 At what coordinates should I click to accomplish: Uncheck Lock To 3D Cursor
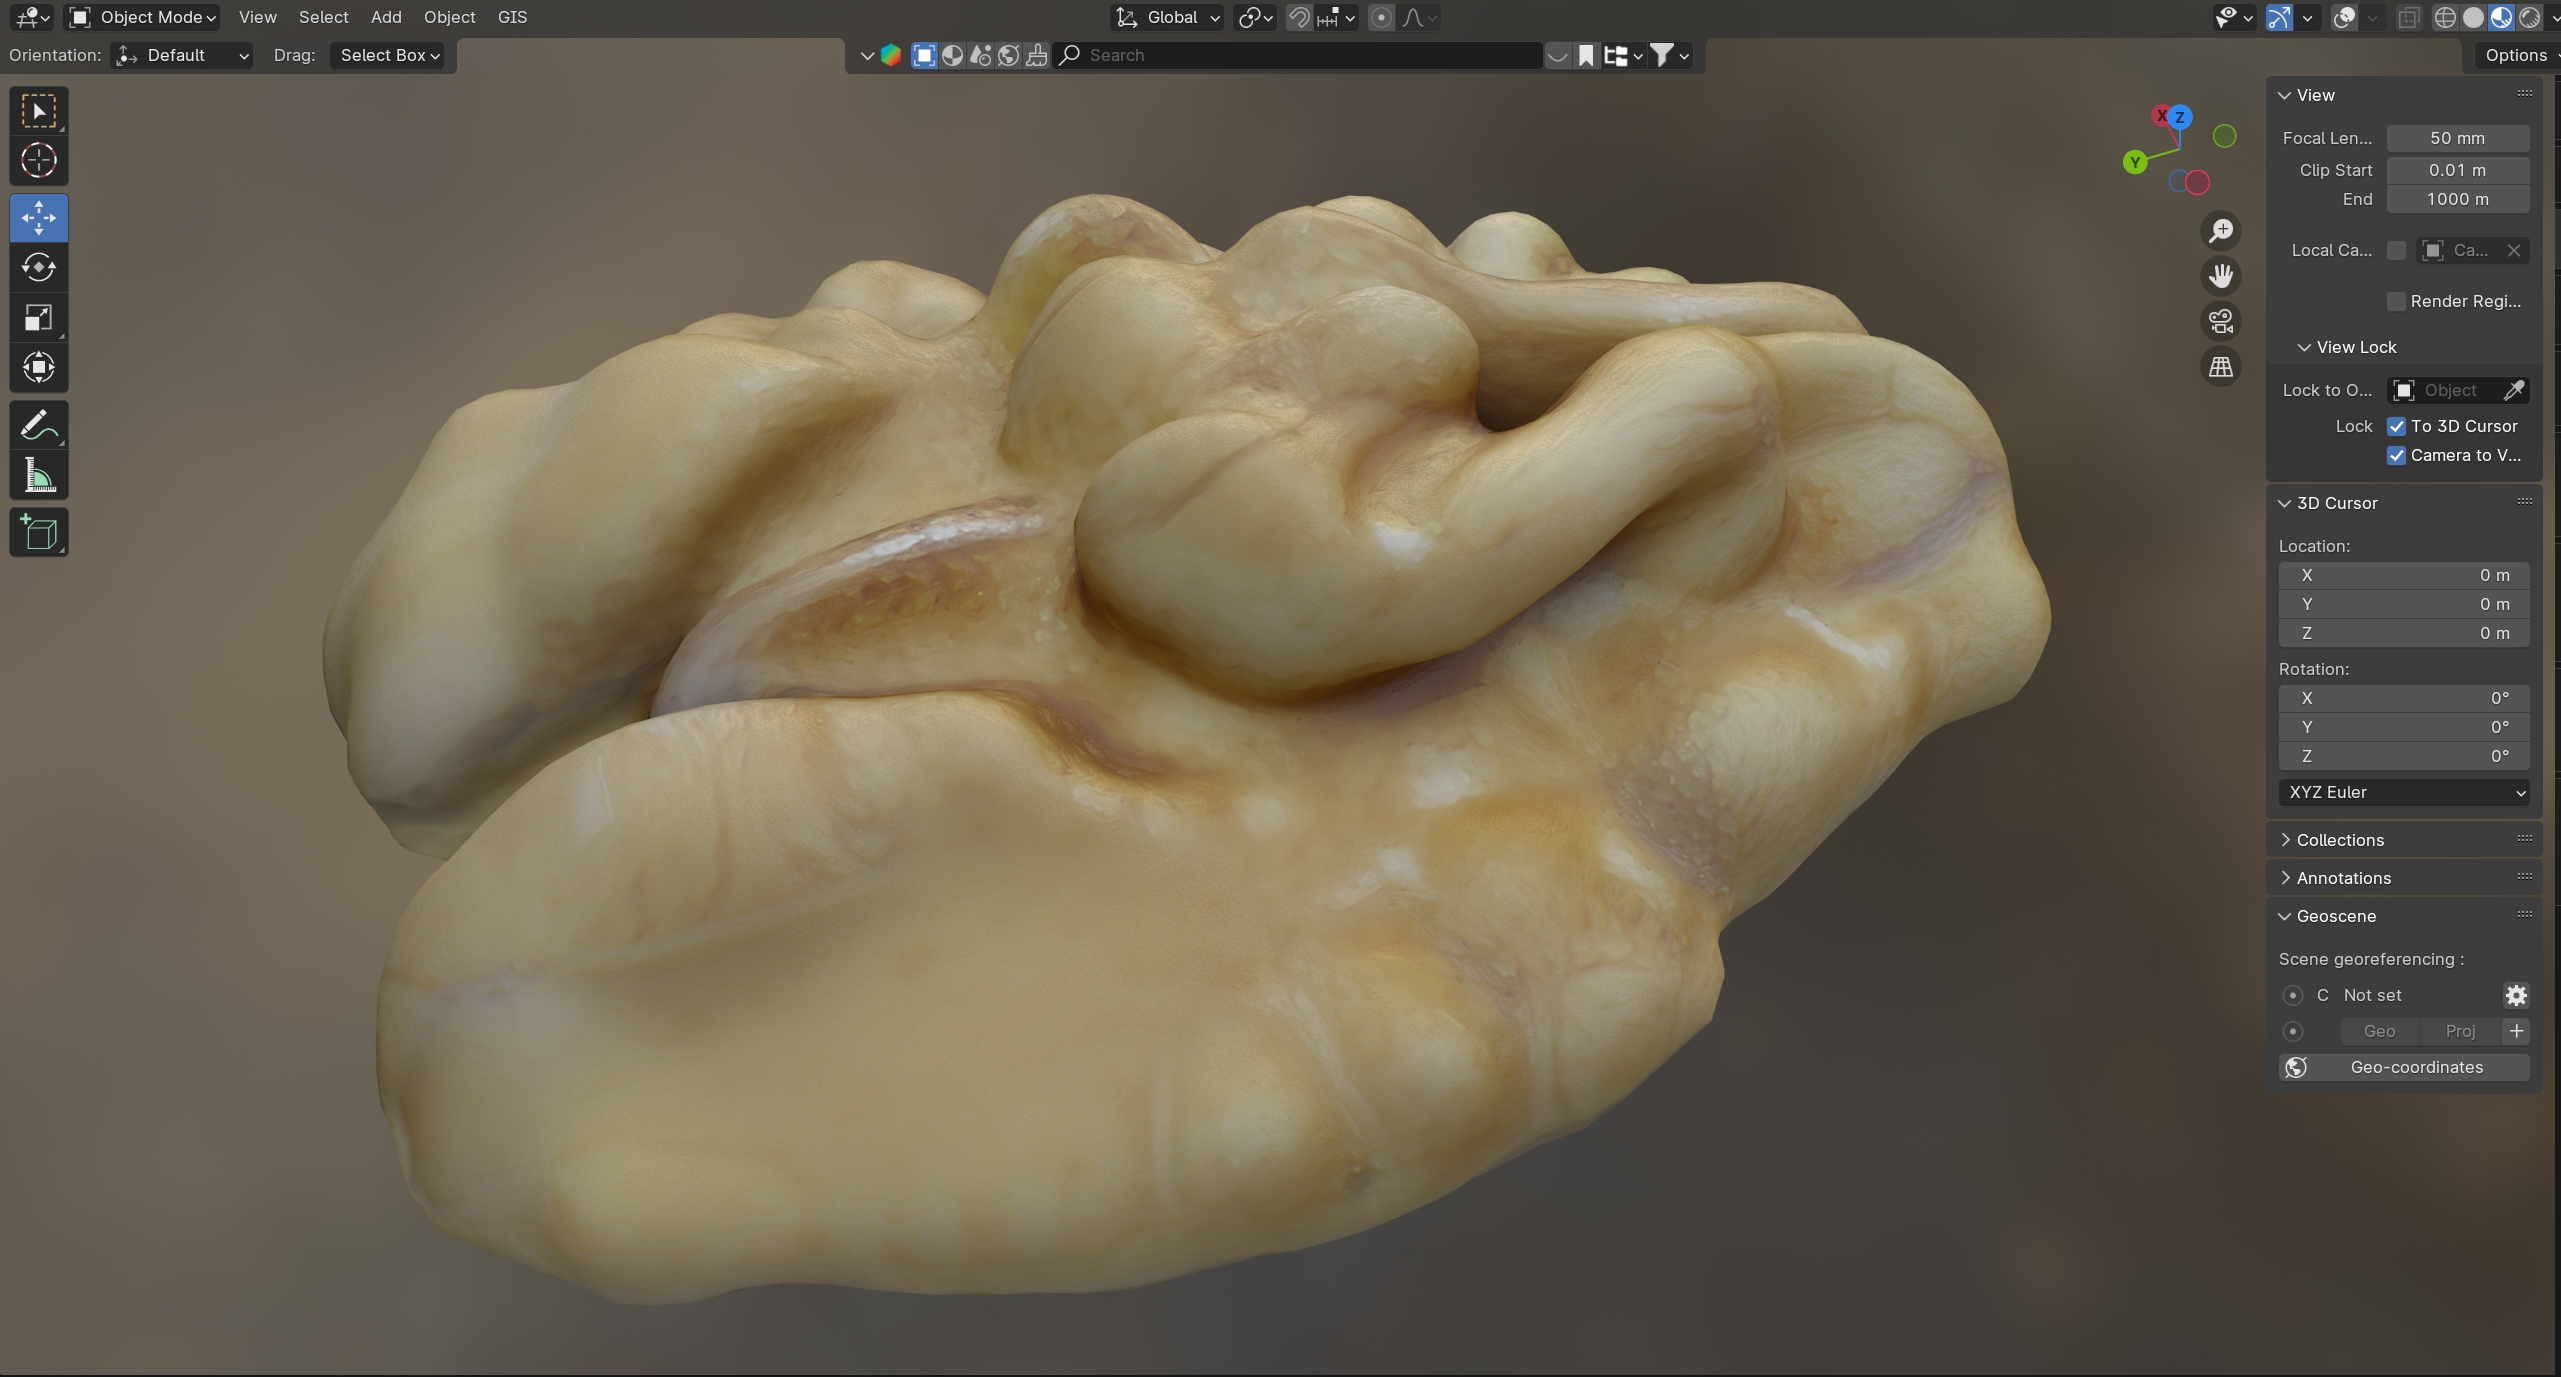click(2397, 426)
